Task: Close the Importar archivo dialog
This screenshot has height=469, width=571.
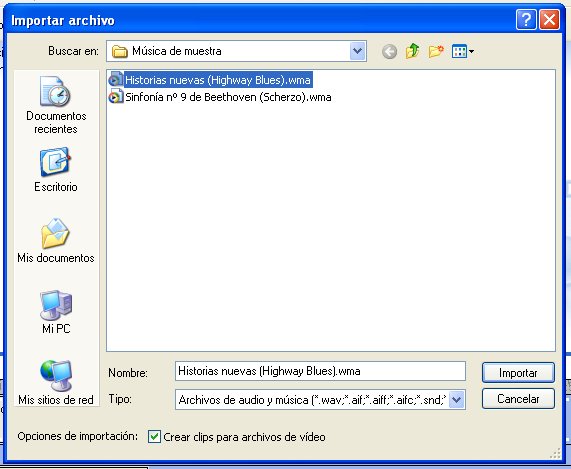Action: [x=549, y=20]
